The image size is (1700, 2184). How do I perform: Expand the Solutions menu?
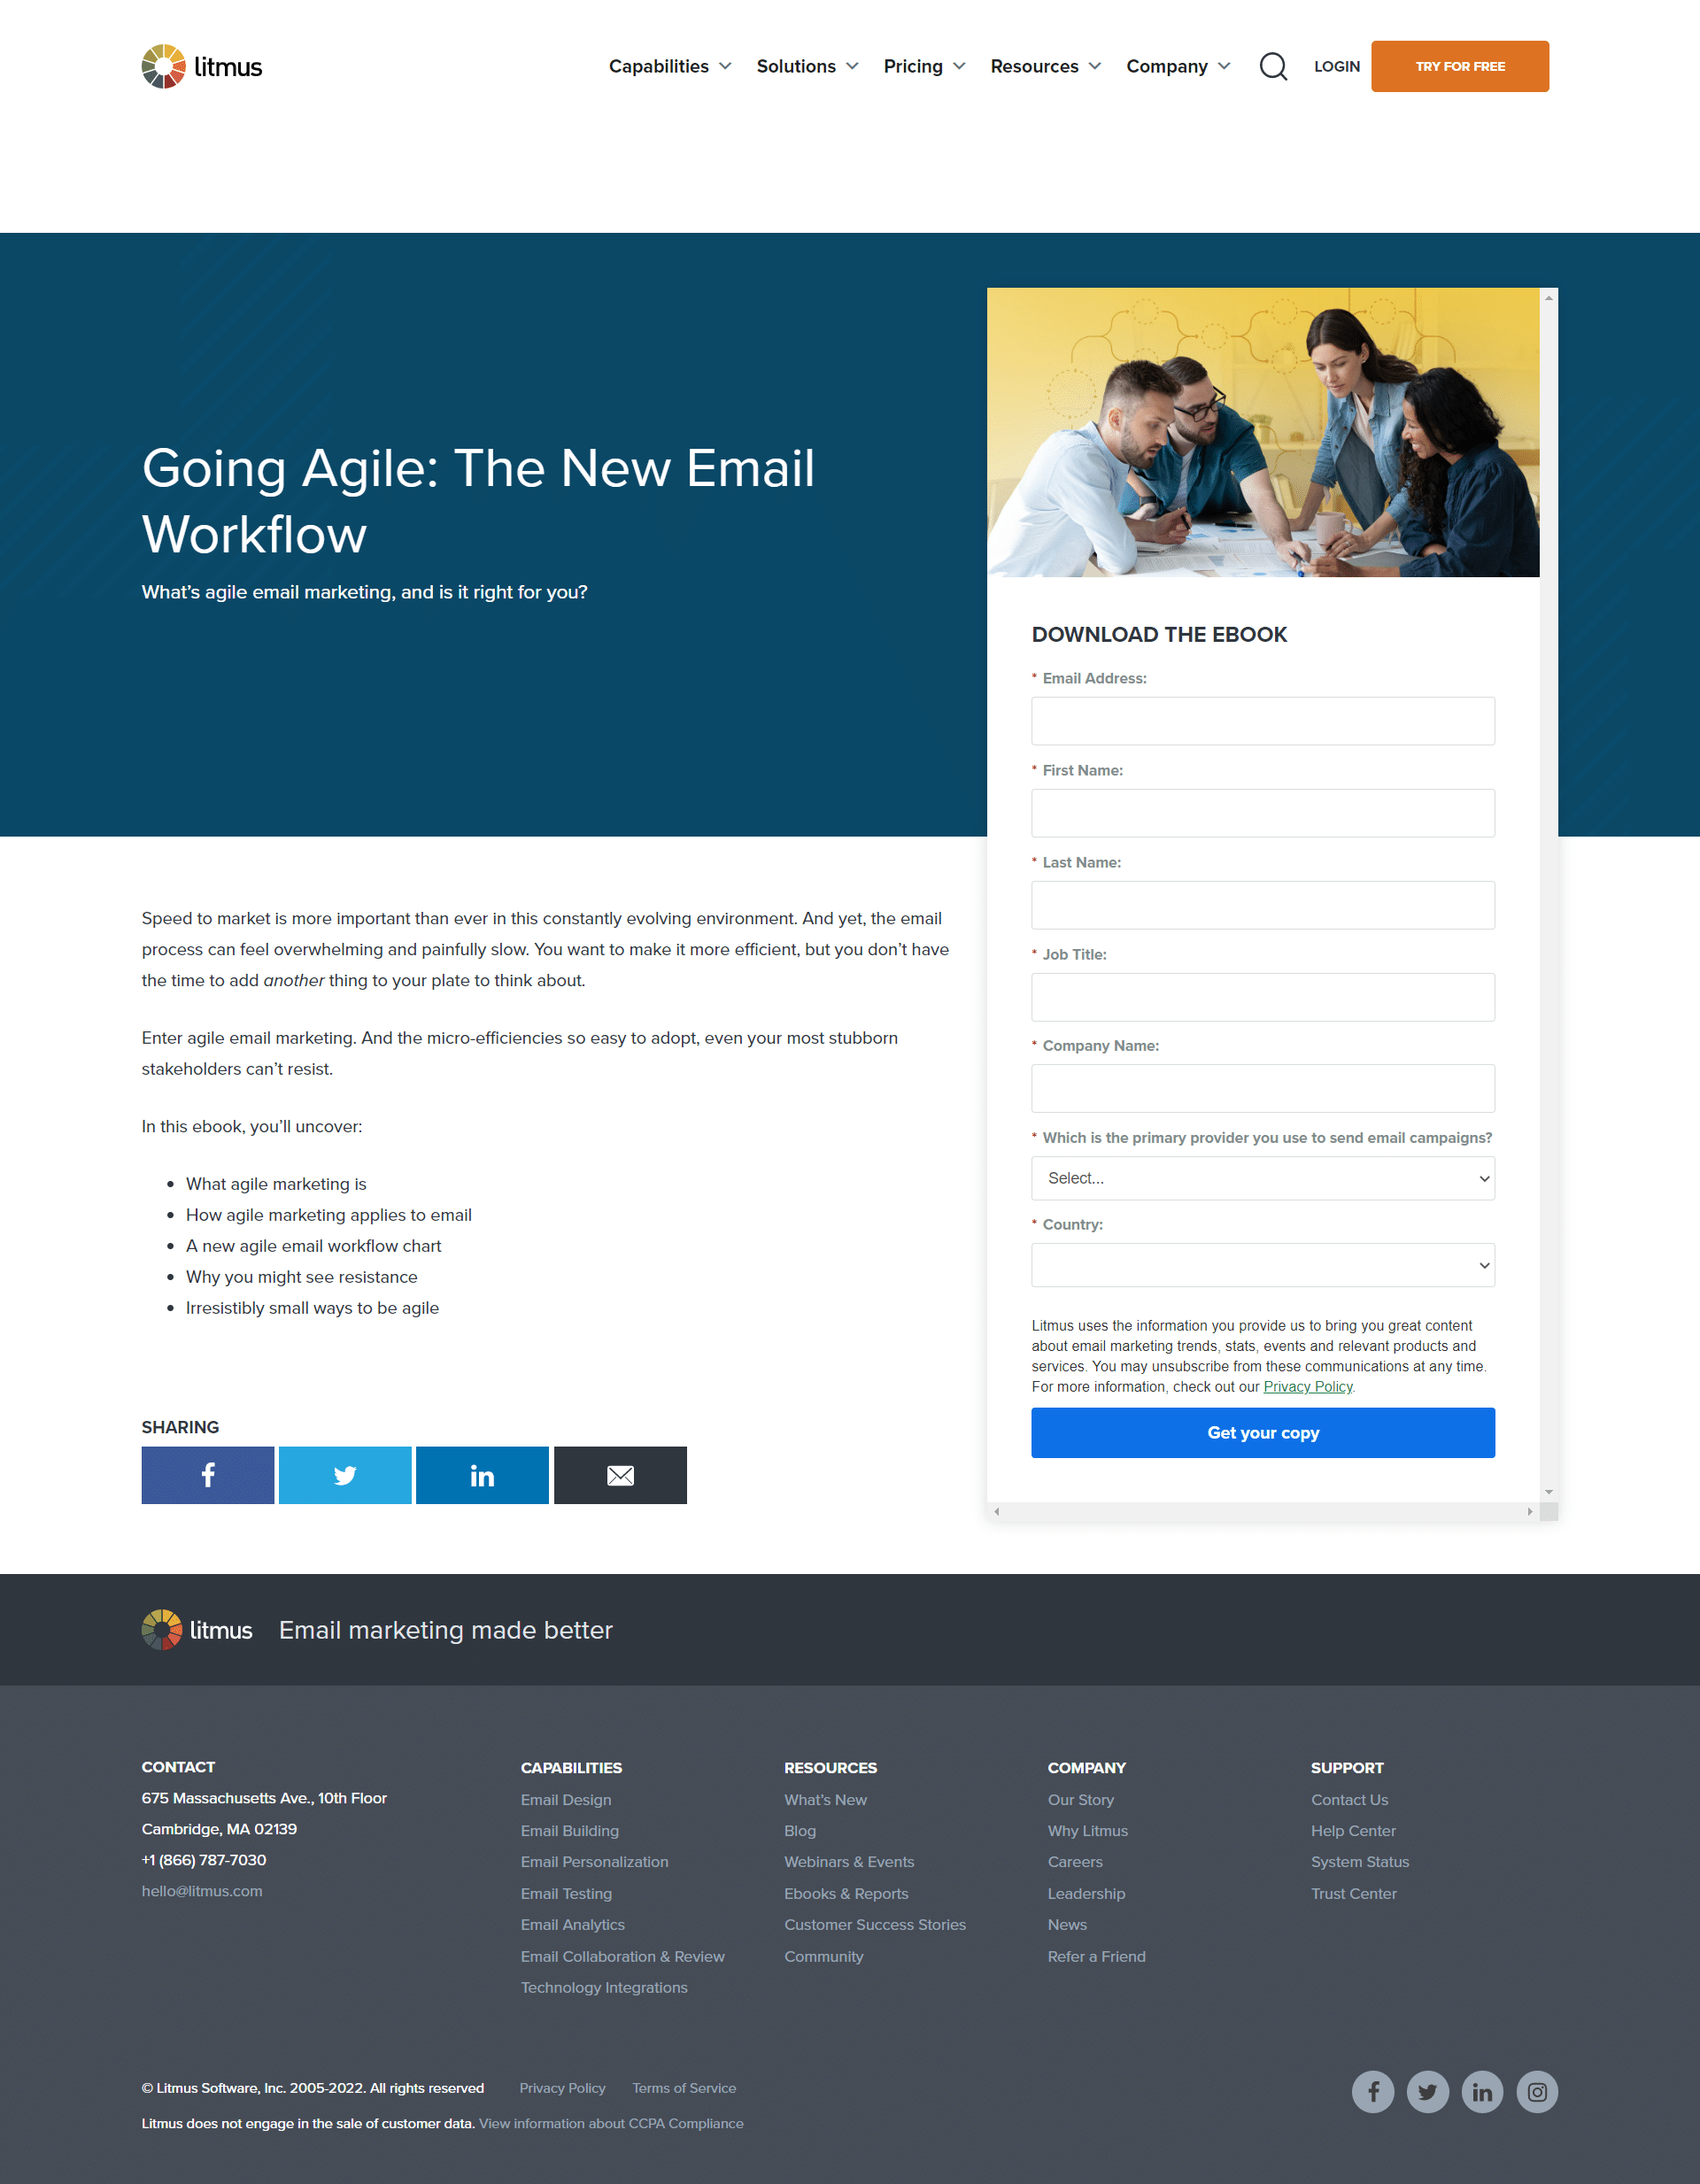point(808,66)
